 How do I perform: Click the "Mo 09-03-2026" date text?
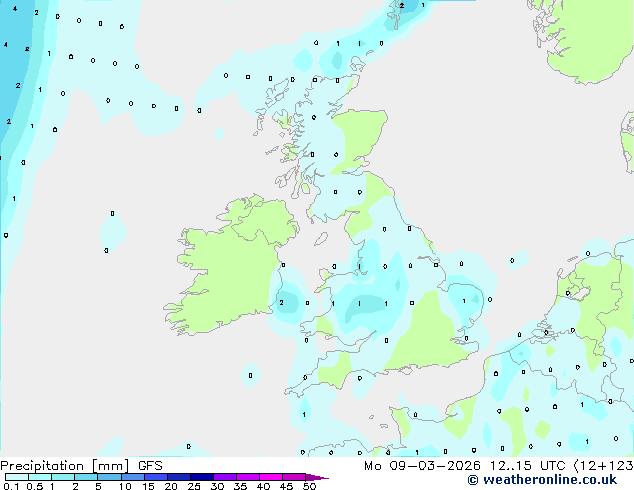[x=422, y=466]
